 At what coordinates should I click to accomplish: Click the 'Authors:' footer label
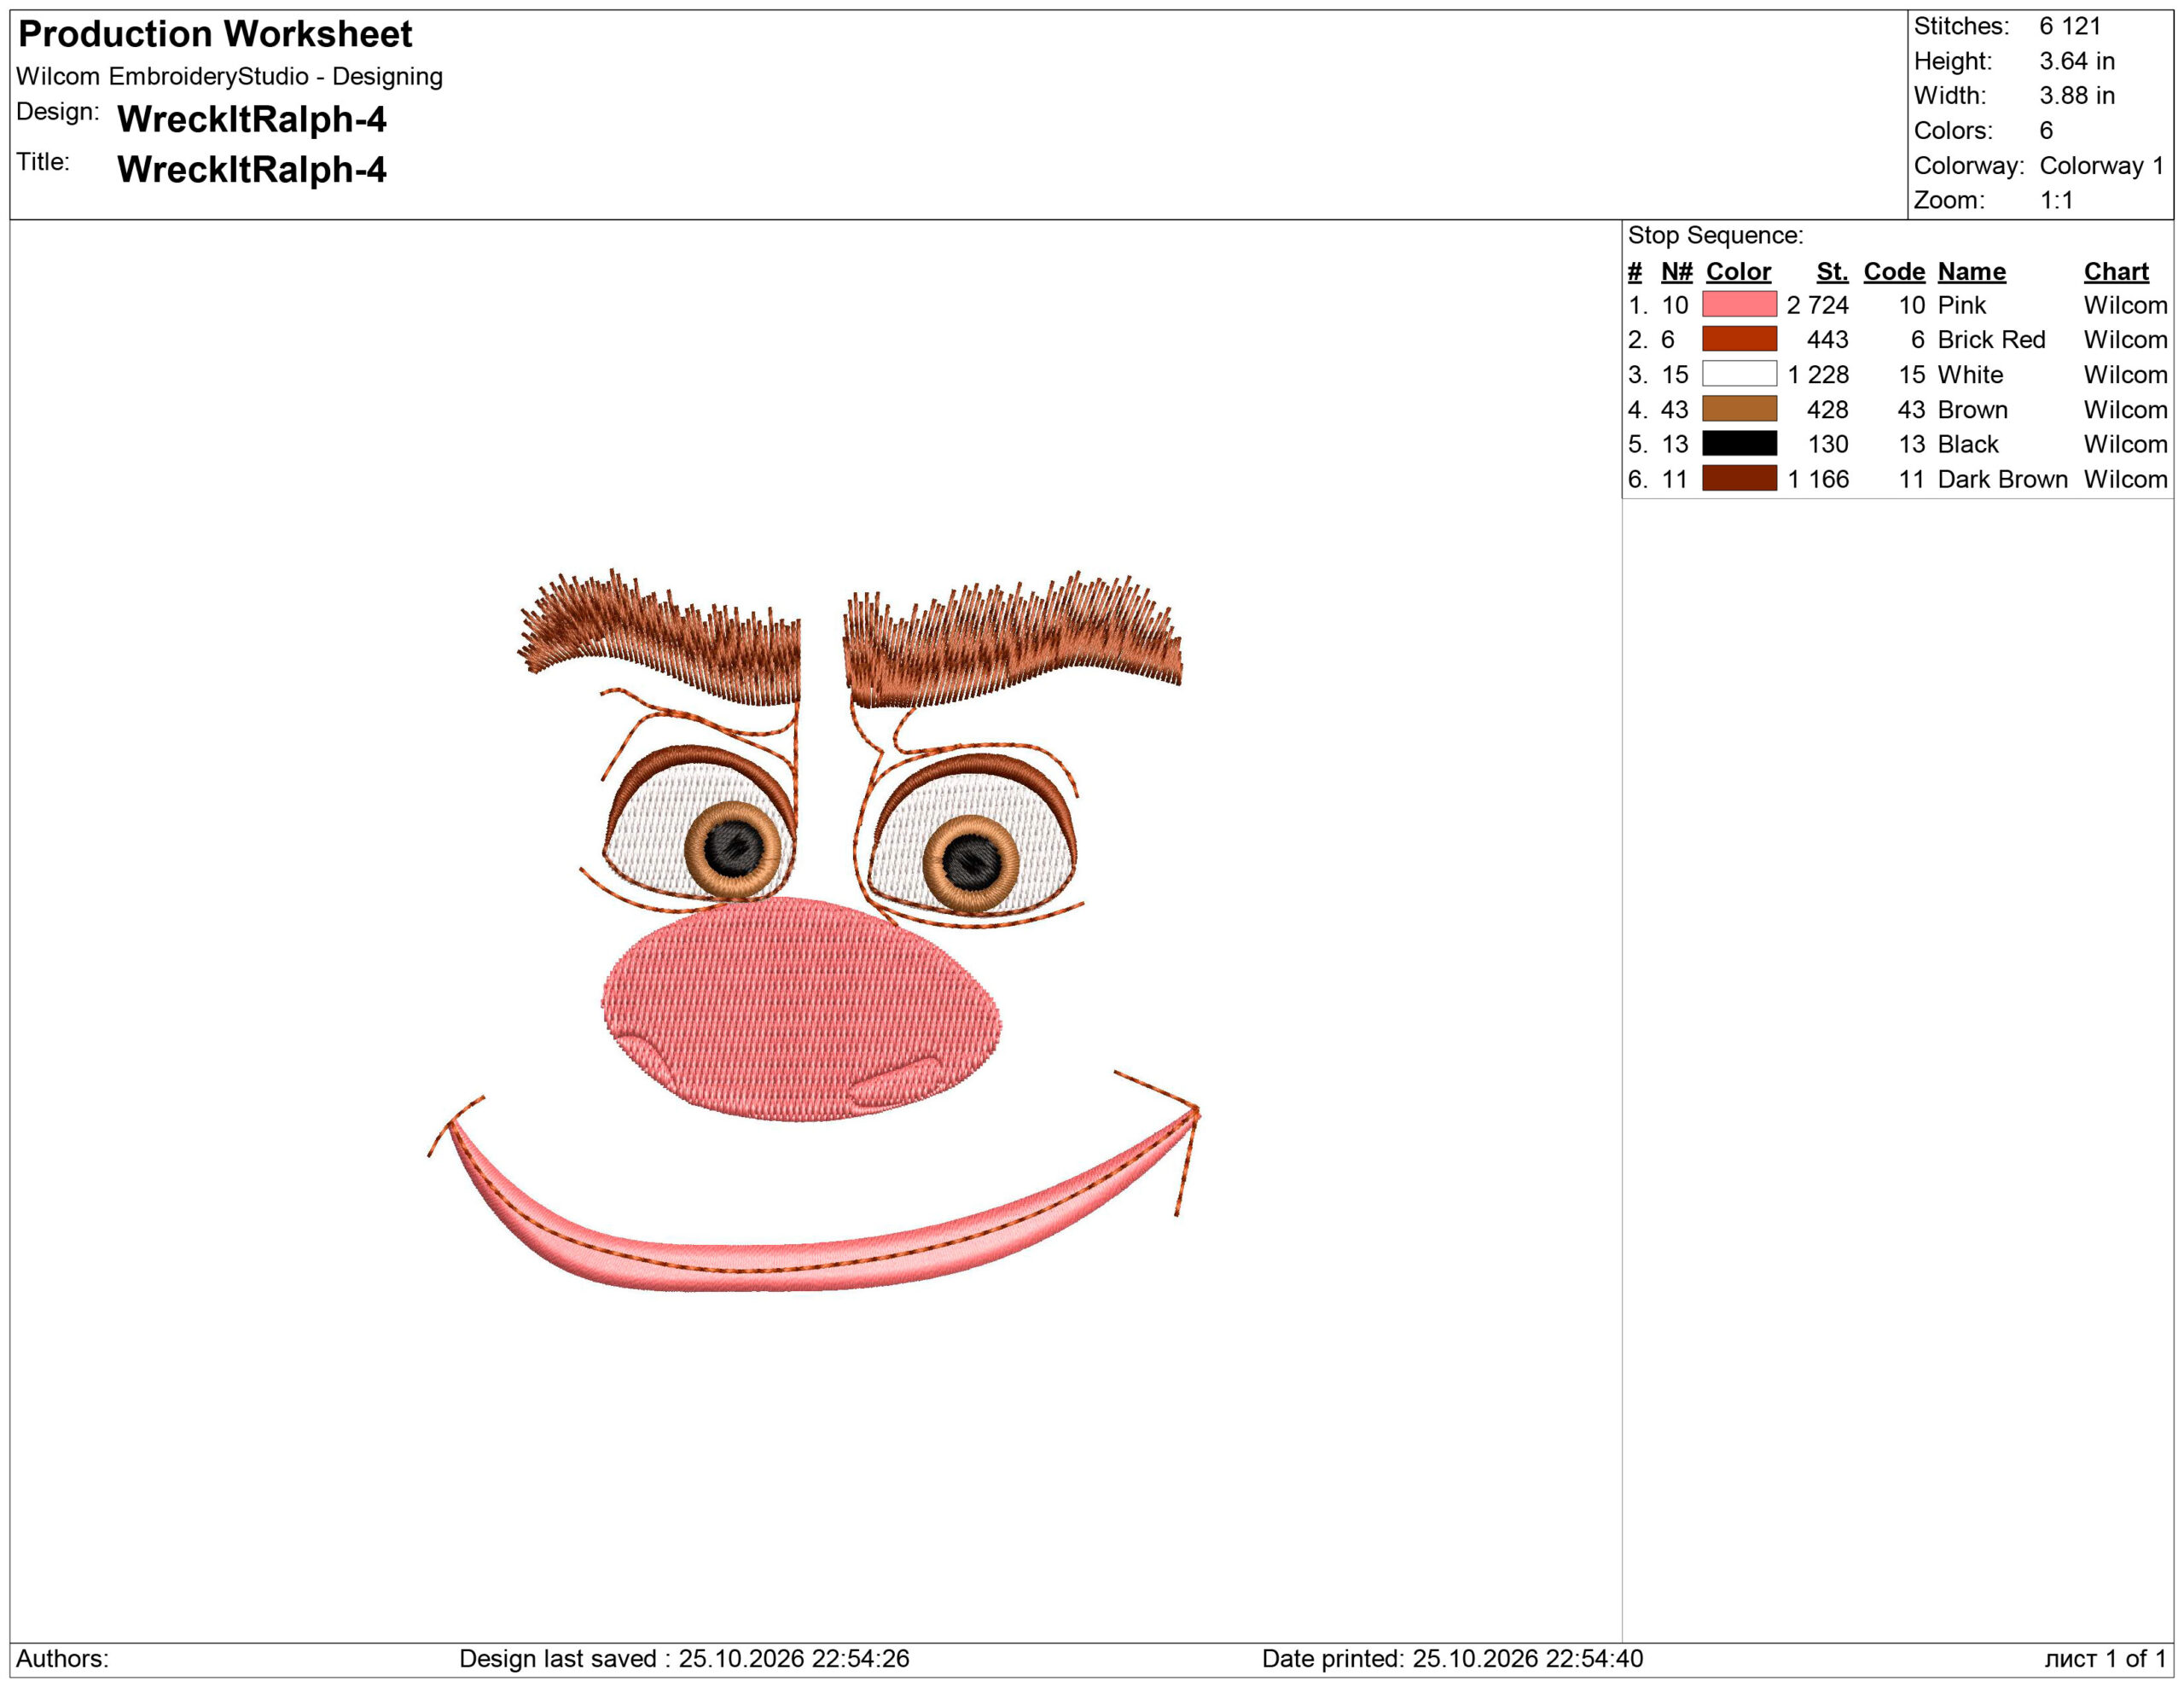tap(62, 1658)
